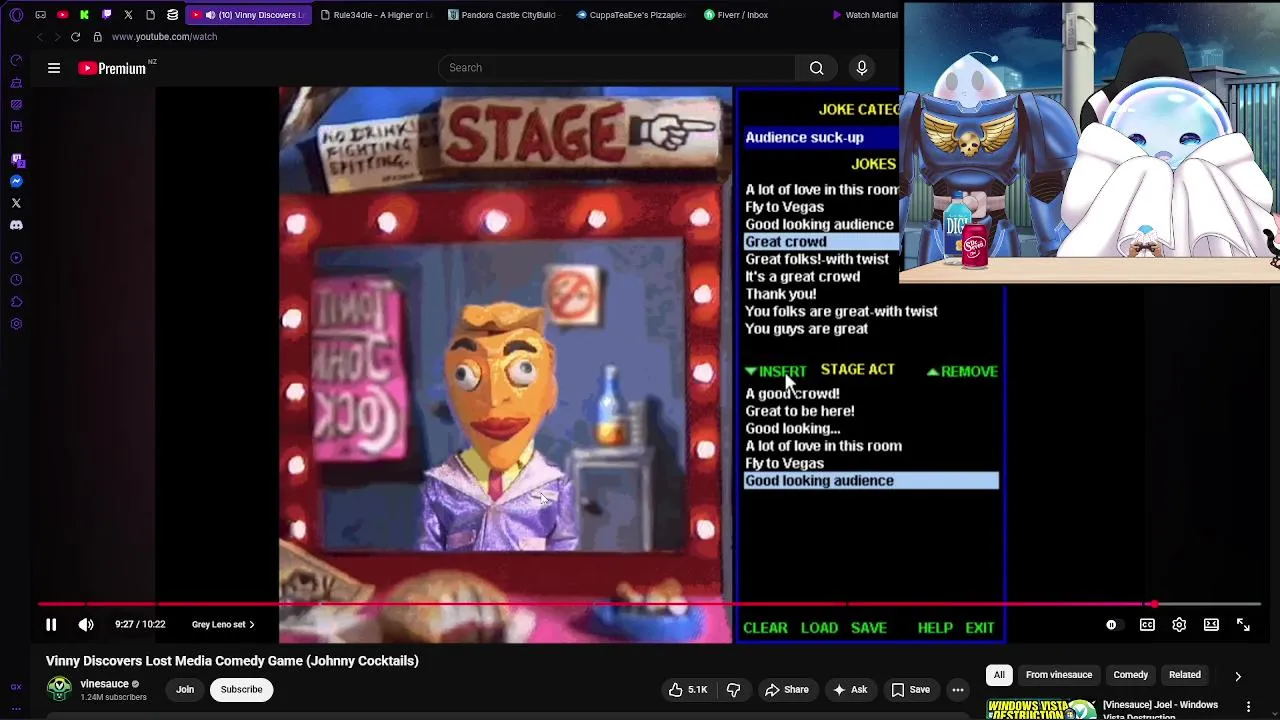Open the vinesauce channel name link
This screenshot has width=1280, height=720.
pos(104,684)
